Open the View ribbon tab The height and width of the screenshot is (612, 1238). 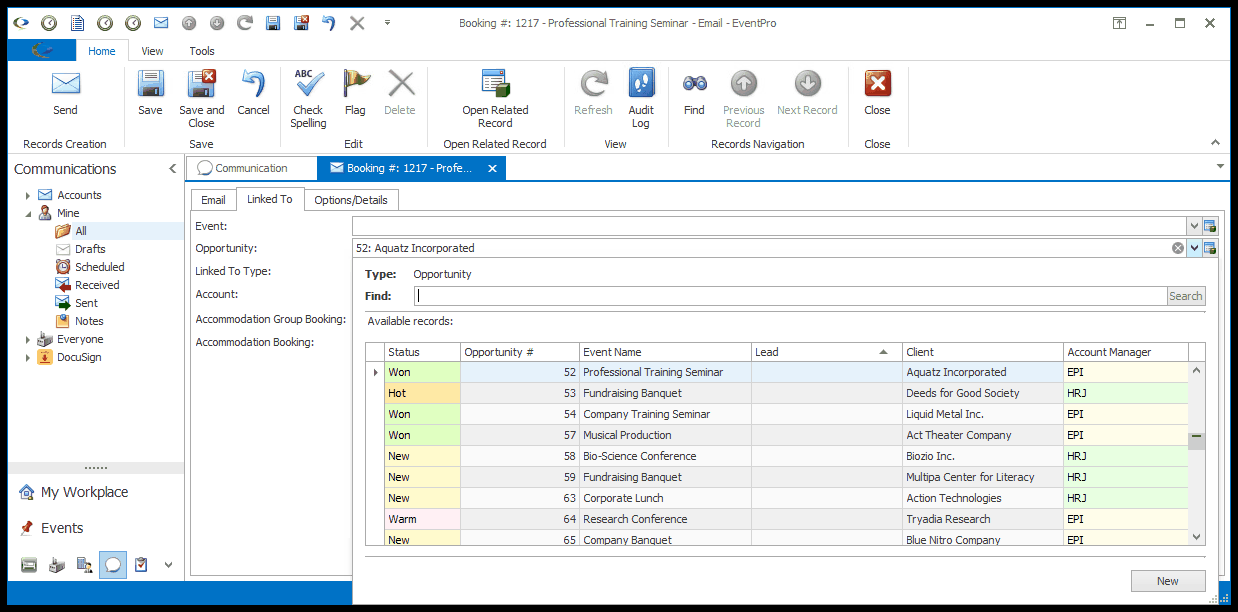[x=152, y=51]
